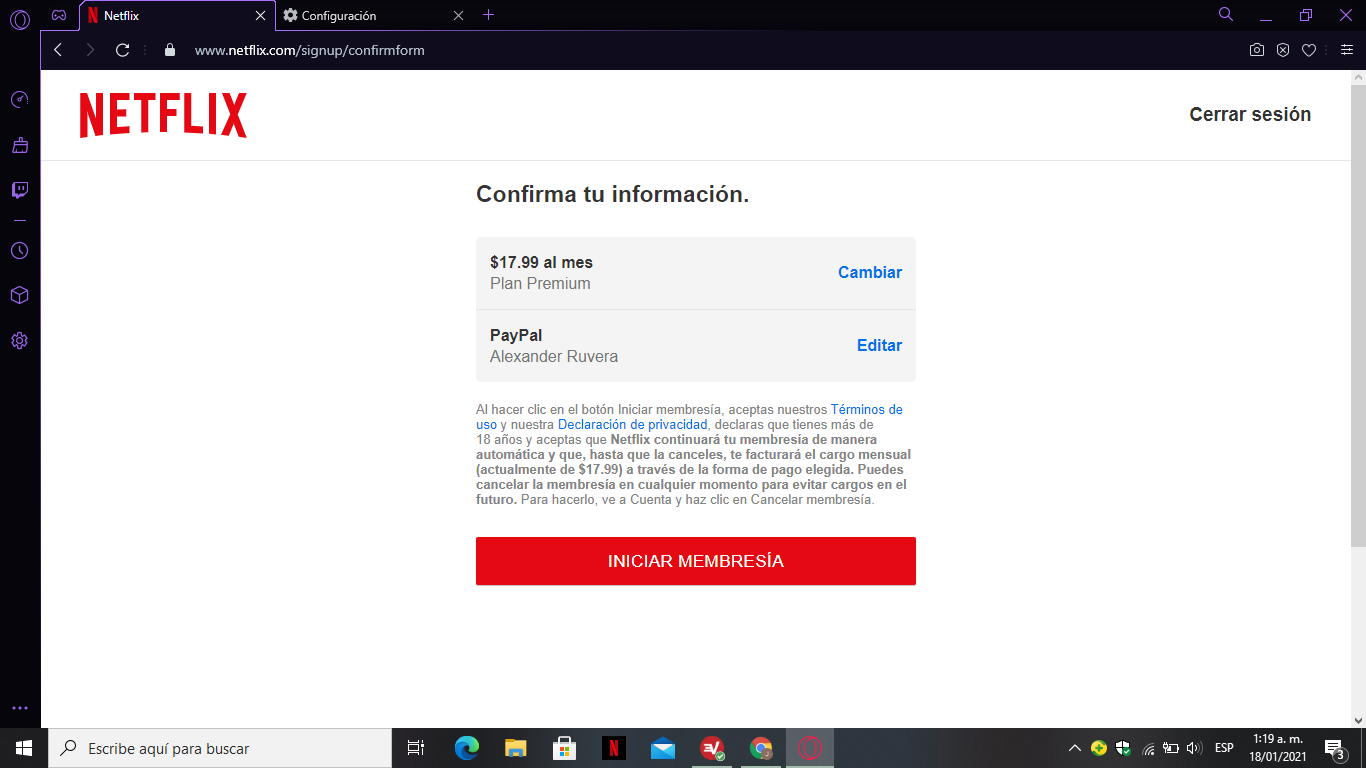Open the second sidebar icon below GX Control
This screenshot has height=768, width=1366.
tap(19, 146)
